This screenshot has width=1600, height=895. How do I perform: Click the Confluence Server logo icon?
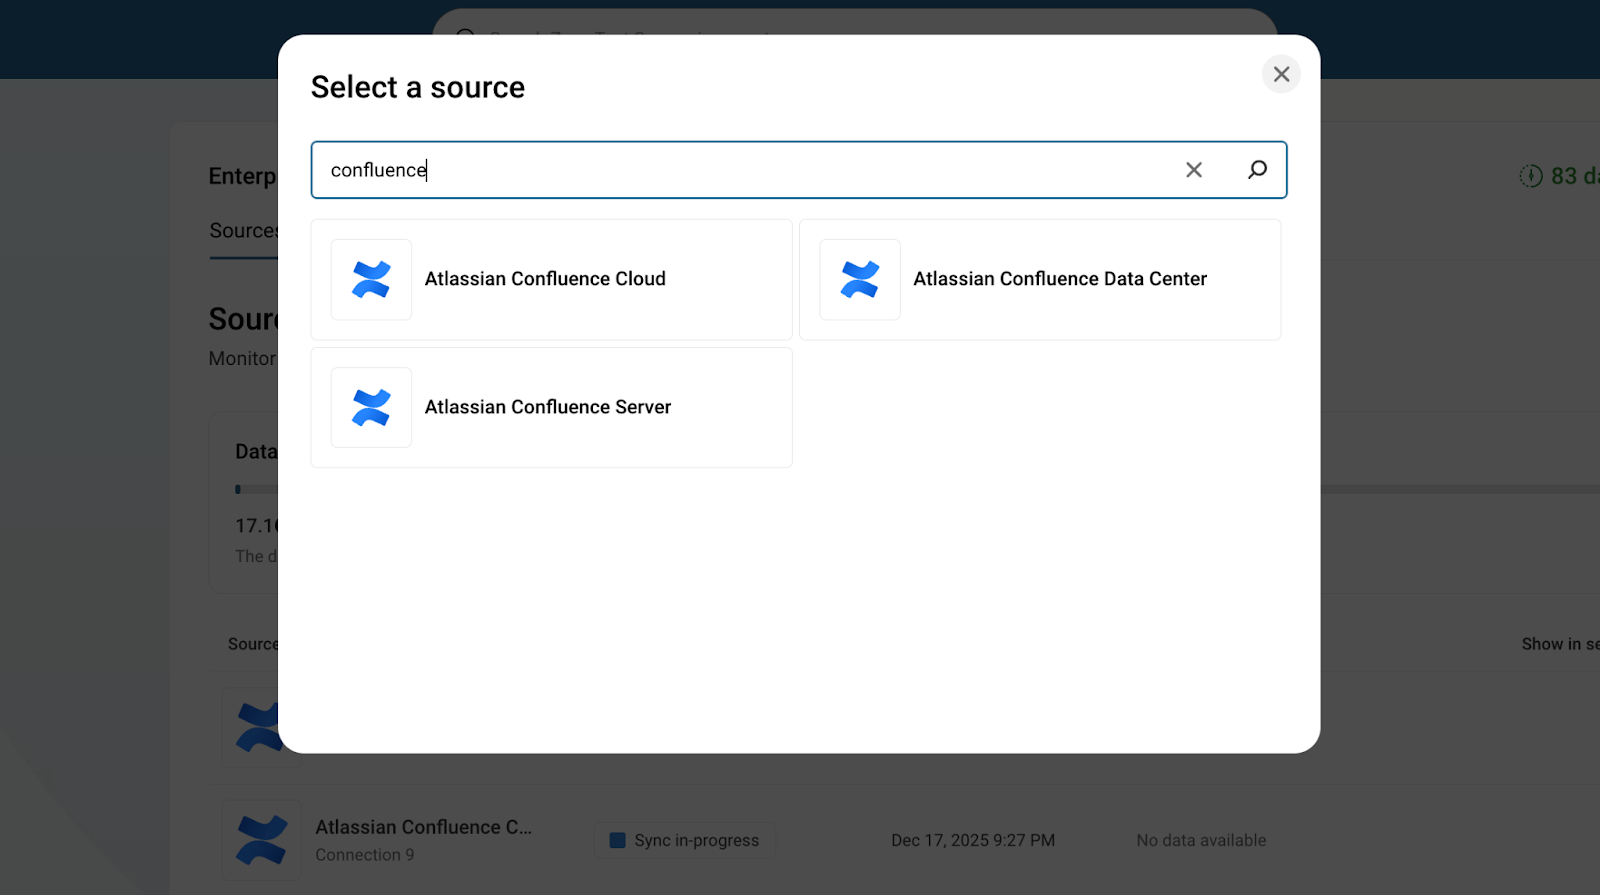371,408
